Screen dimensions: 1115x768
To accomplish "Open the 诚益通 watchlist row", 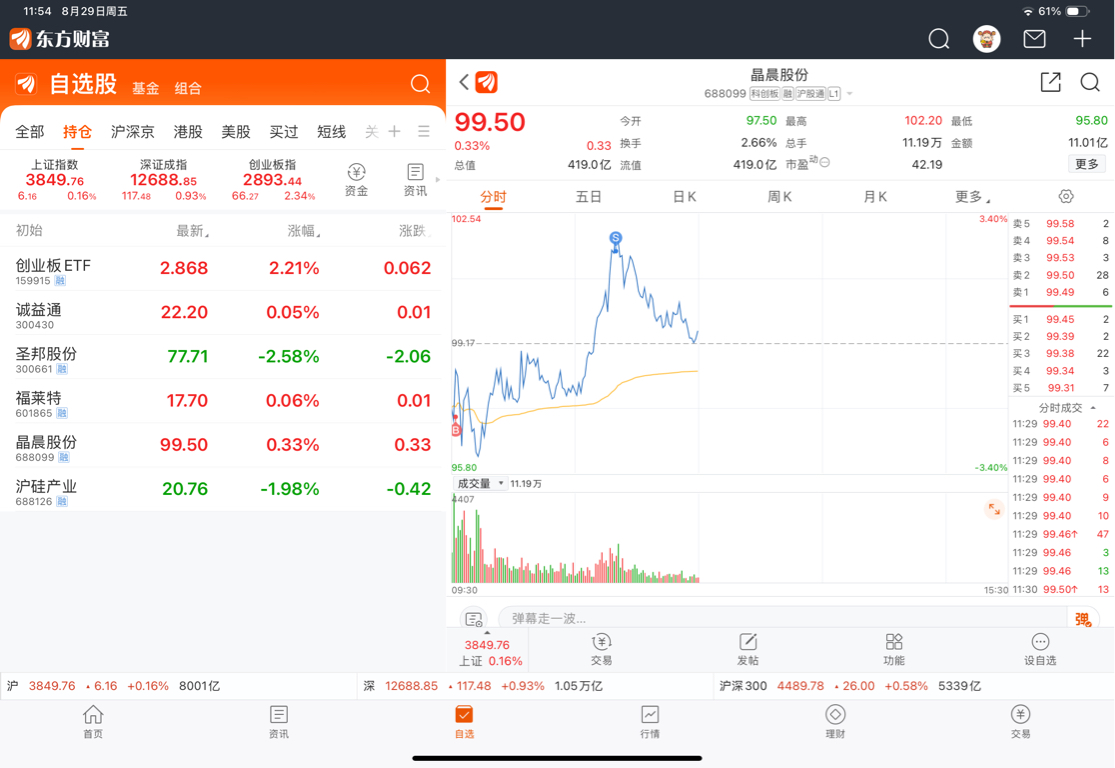I will pyautogui.click(x=223, y=313).
